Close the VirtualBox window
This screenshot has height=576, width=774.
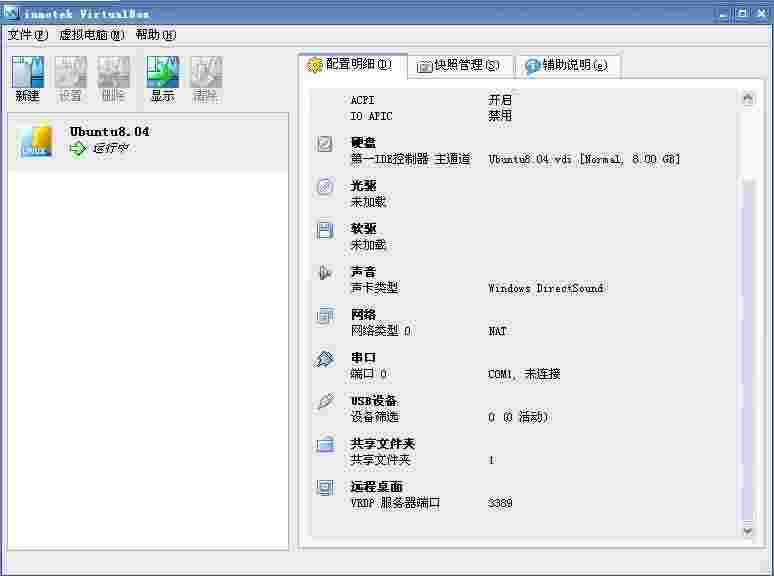761,14
